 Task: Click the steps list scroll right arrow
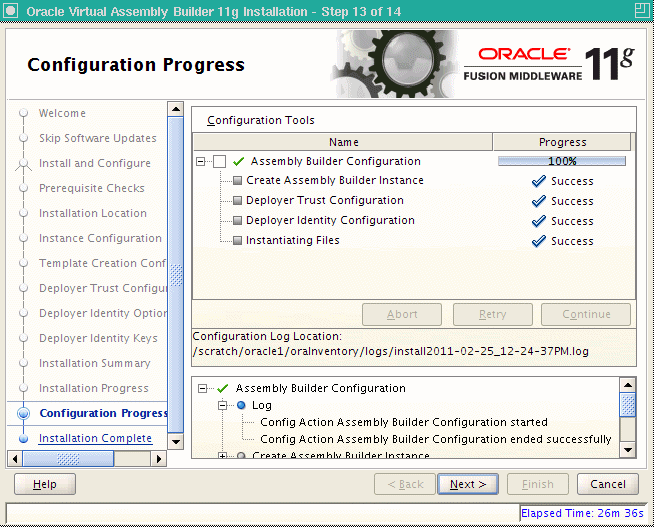[158, 459]
